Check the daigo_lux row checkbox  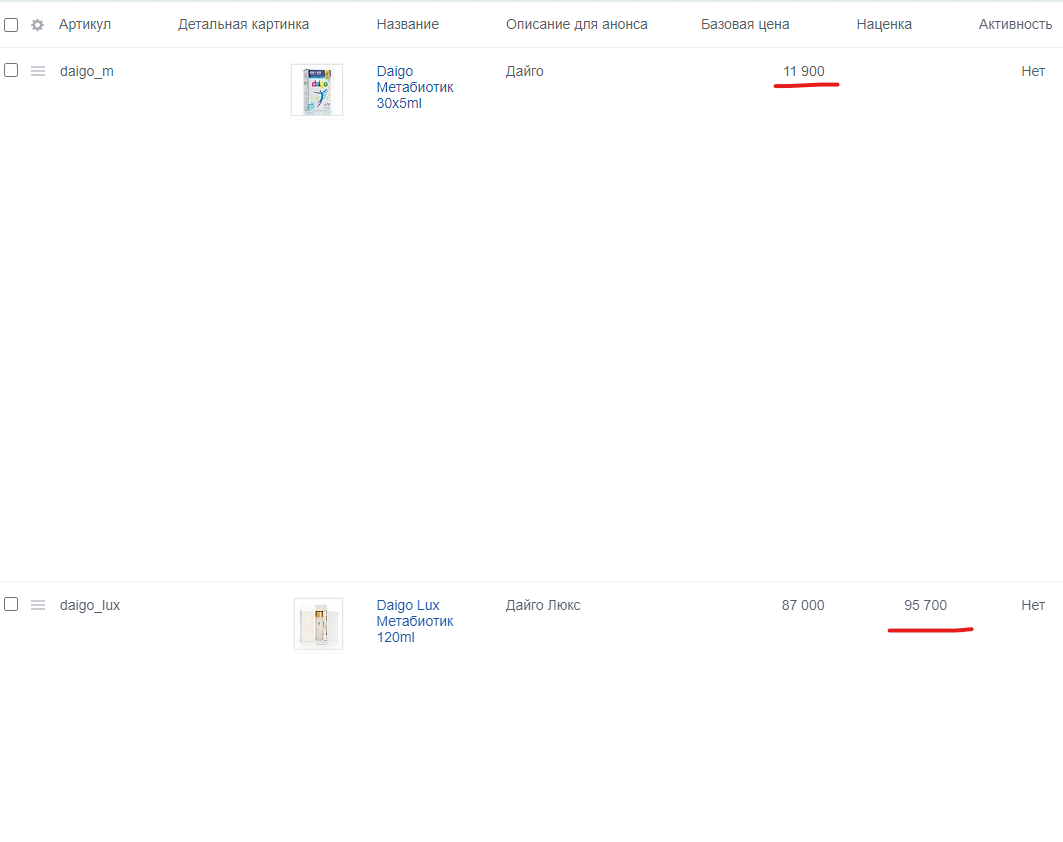pyautogui.click(x=11, y=604)
